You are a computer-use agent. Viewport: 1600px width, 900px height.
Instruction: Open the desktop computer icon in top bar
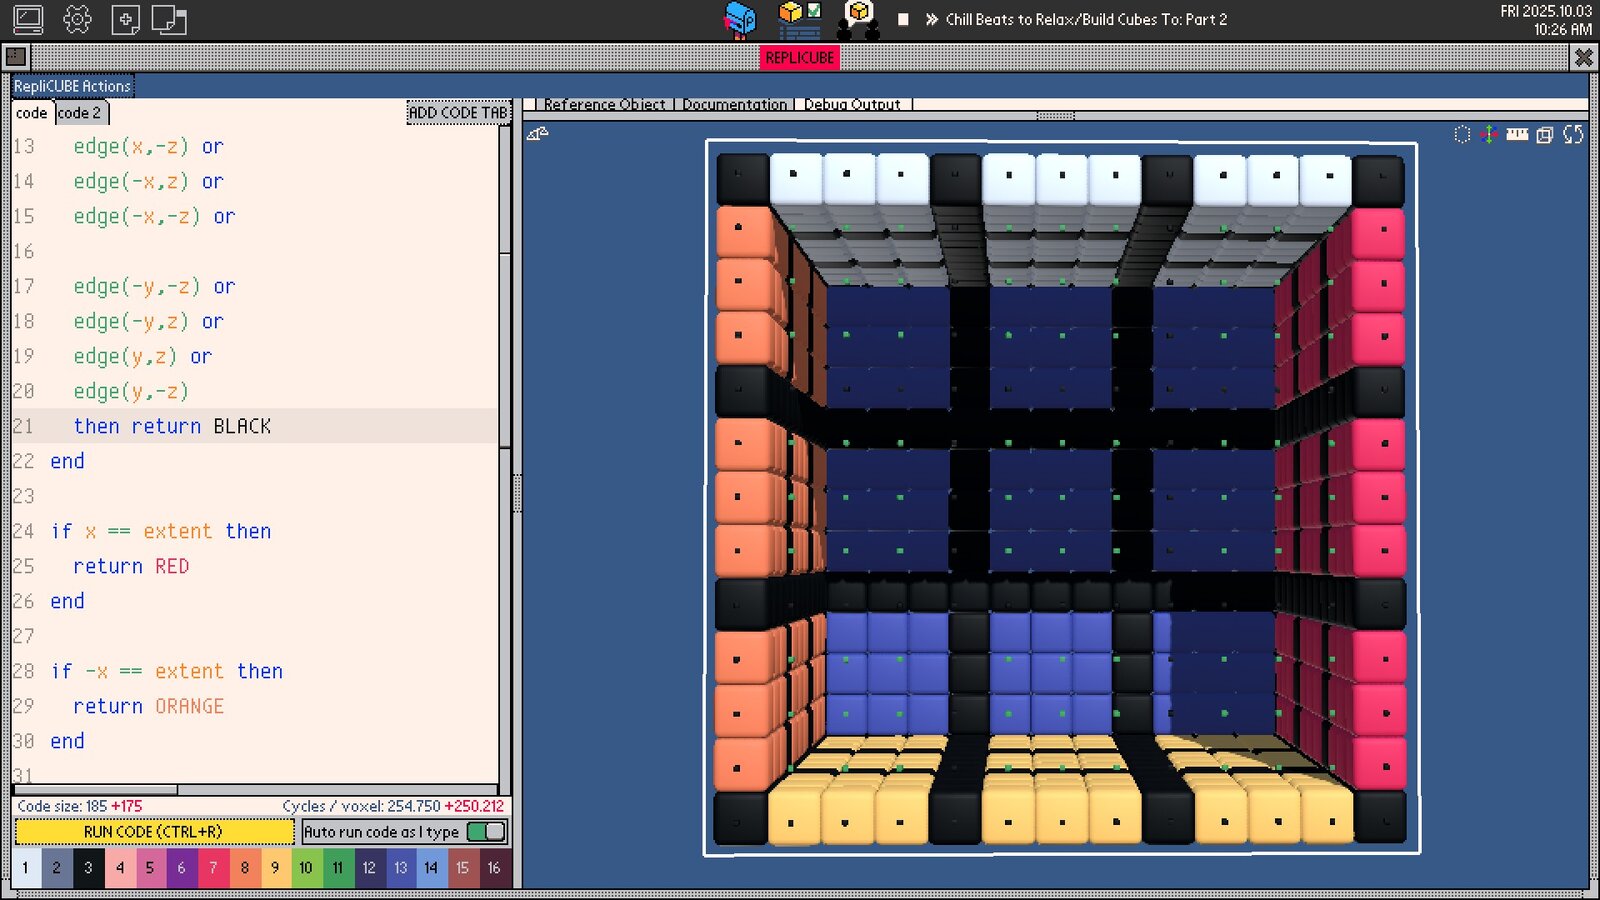[x=28, y=19]
